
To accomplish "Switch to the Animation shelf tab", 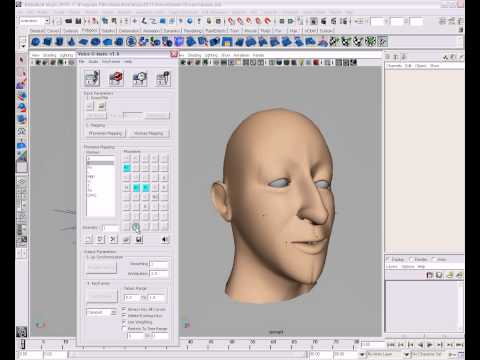I will [x=152, y=31].
